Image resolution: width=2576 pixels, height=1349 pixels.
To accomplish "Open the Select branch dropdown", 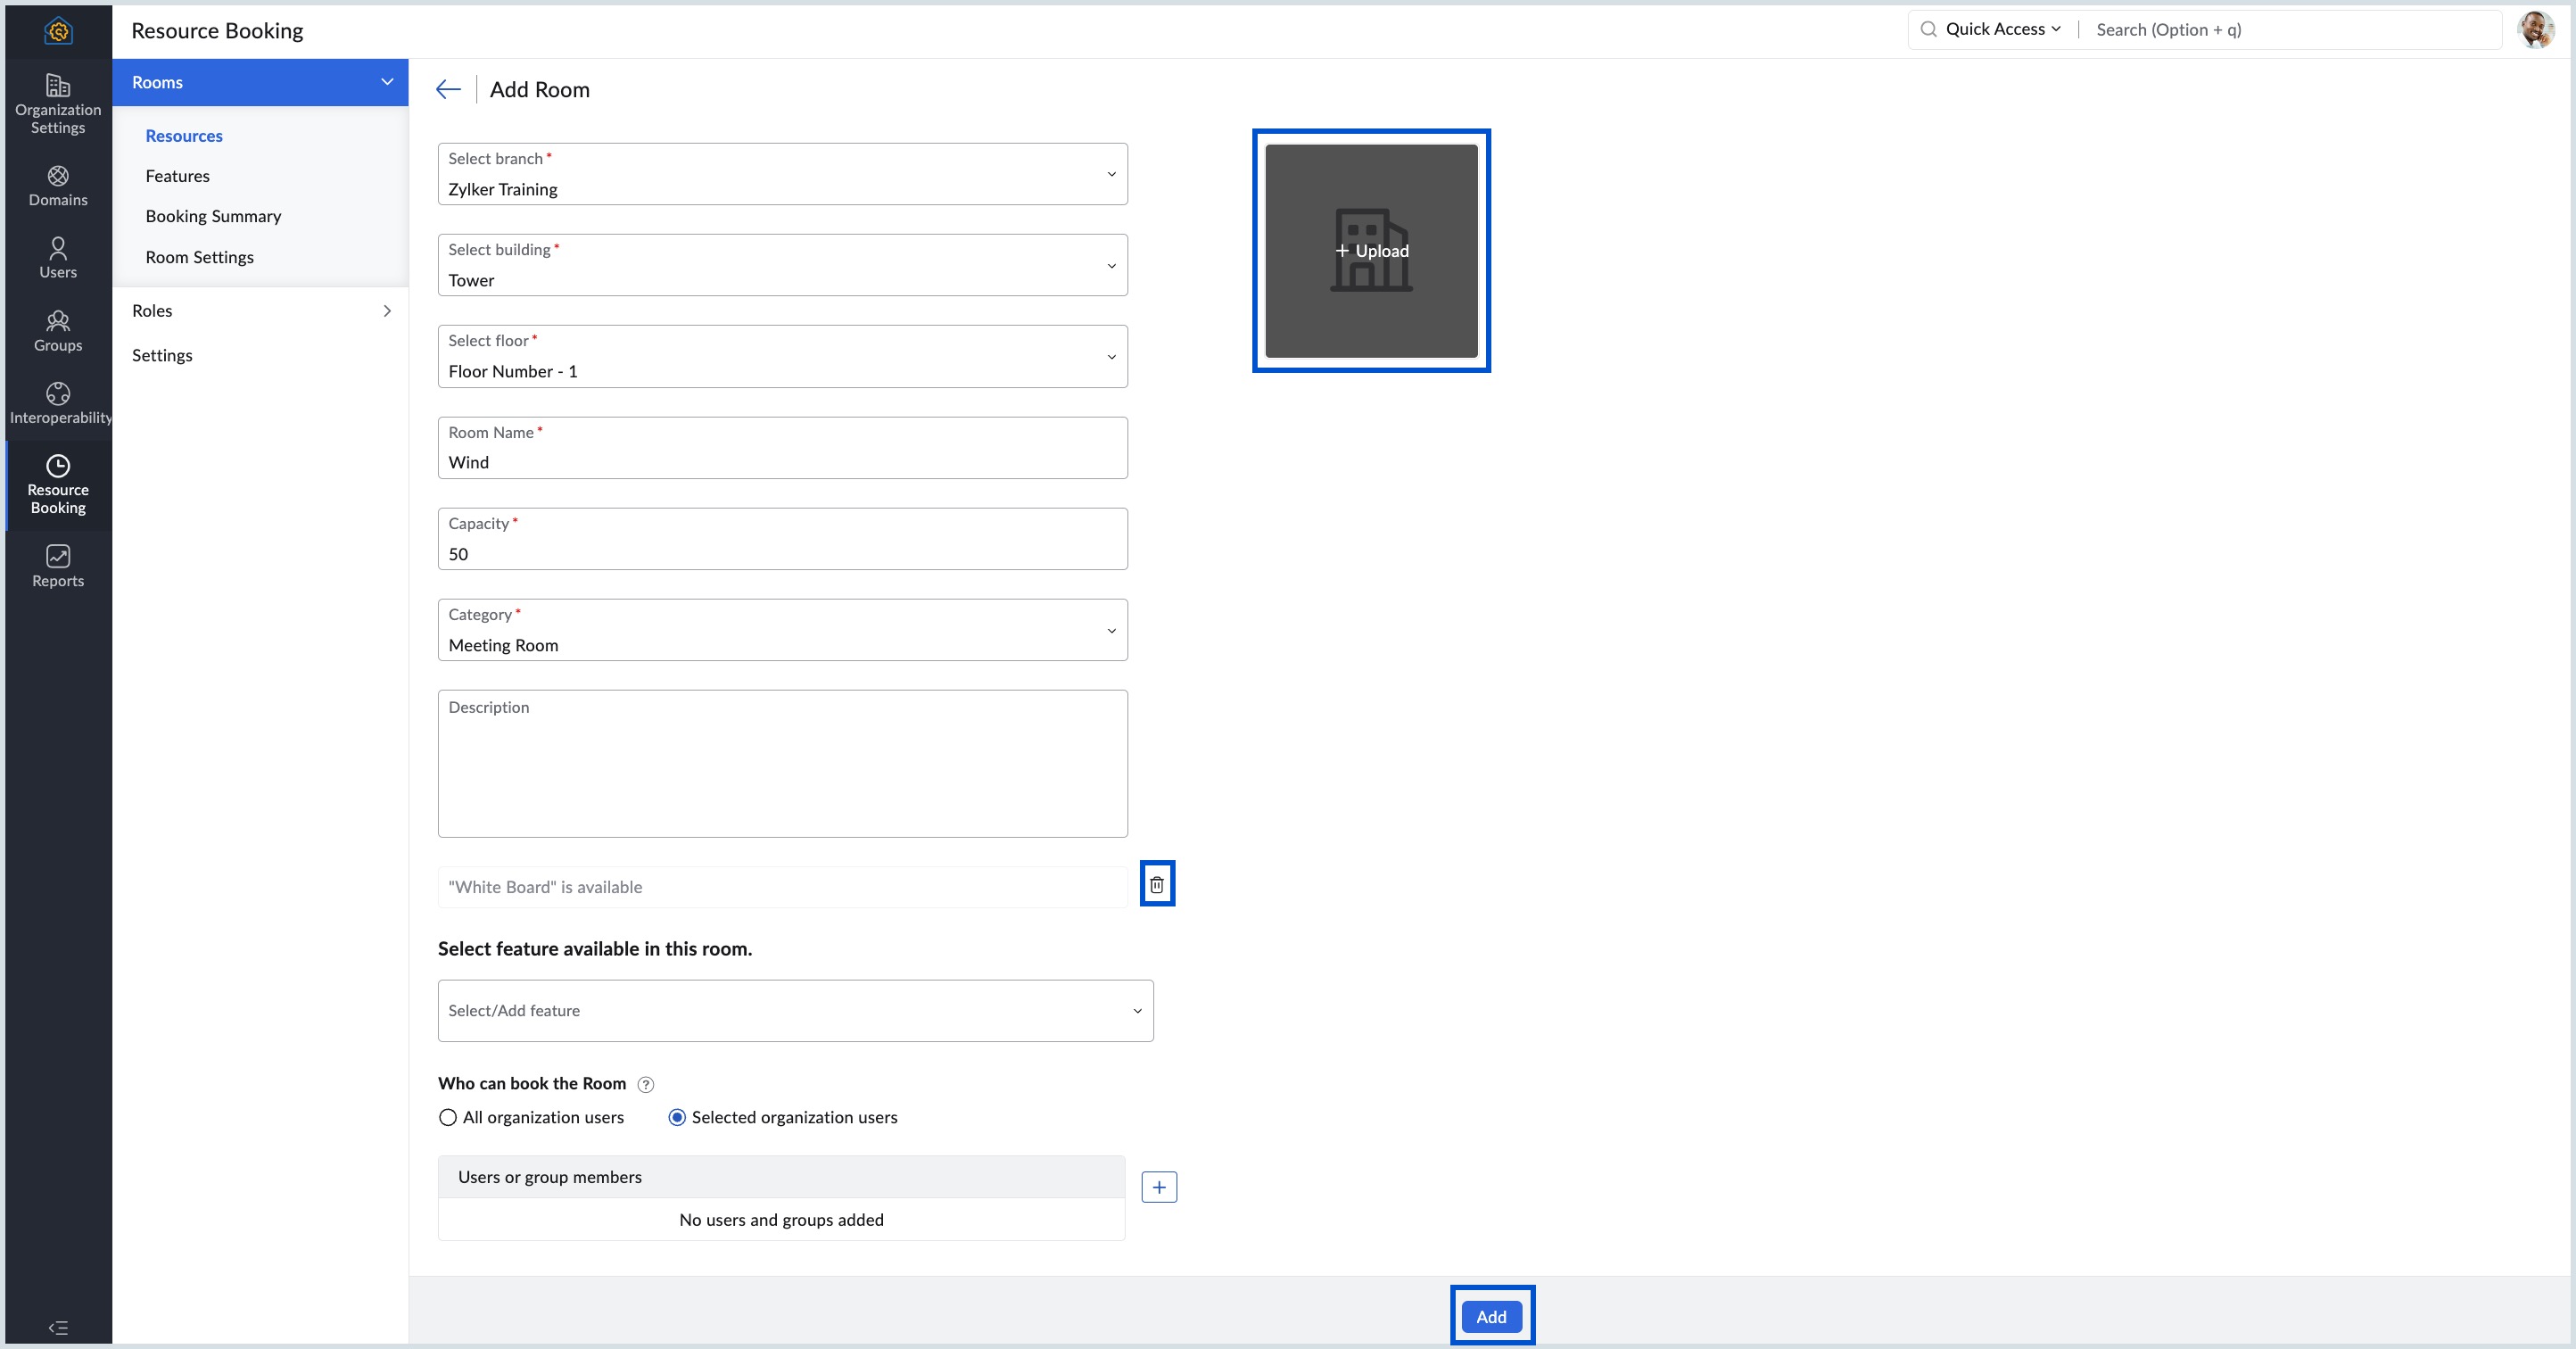I will coord(783,174).
